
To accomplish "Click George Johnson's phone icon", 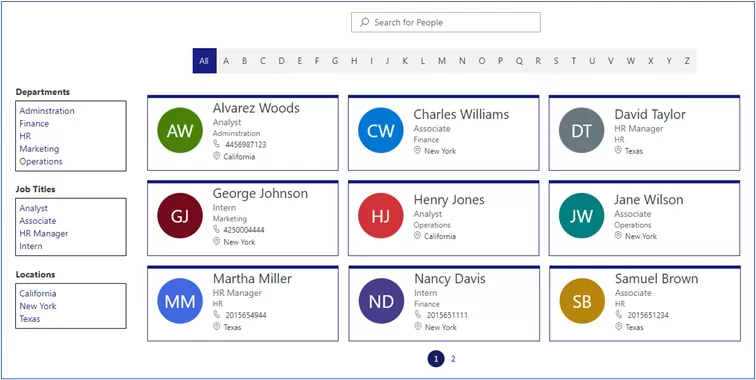I will coord(216,230).
